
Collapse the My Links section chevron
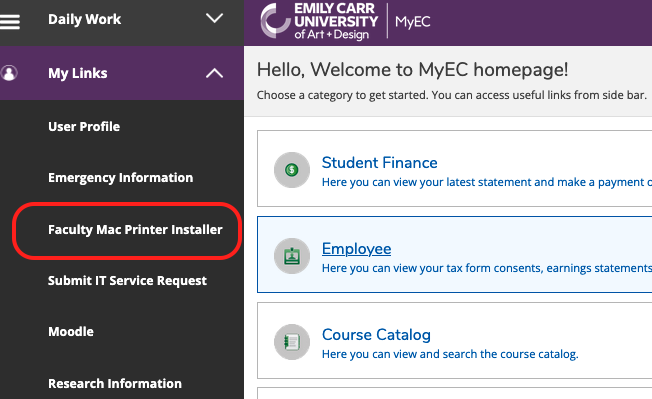tap(215, 73)
